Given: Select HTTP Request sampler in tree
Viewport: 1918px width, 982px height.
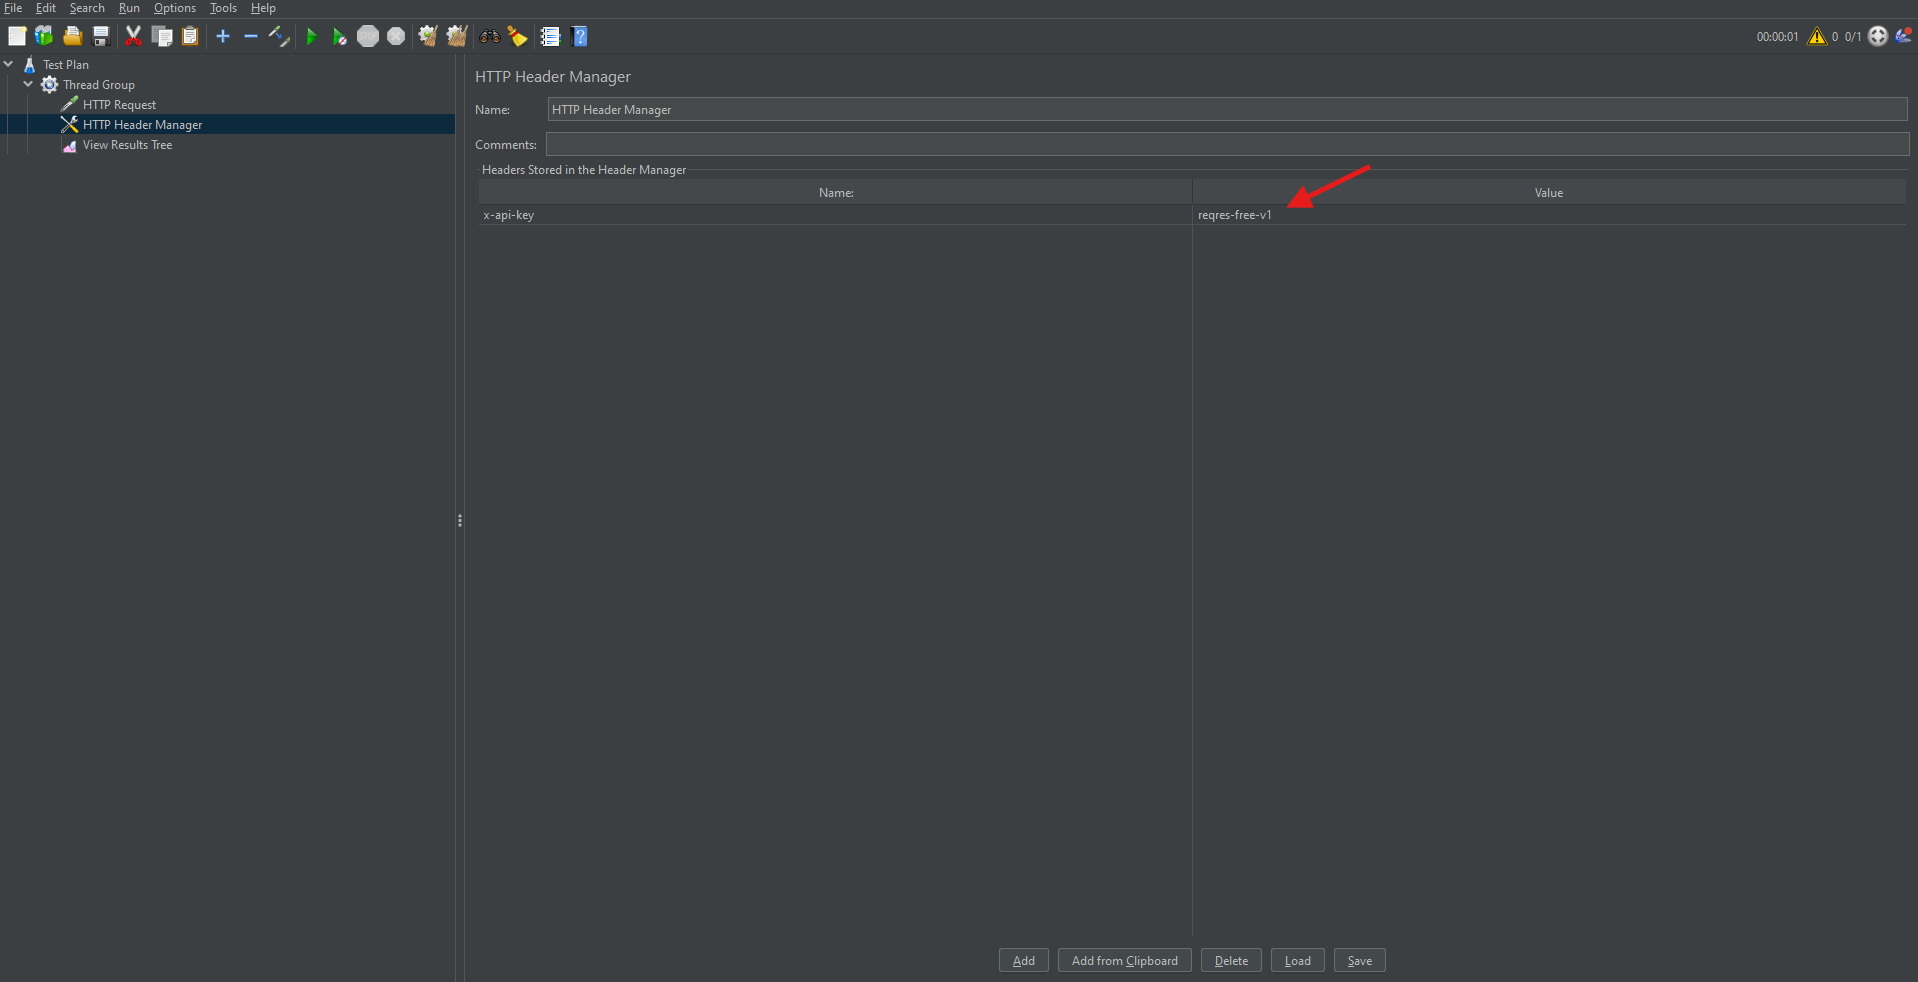Looking at the screenshot, I should click(x=119, y=104).
